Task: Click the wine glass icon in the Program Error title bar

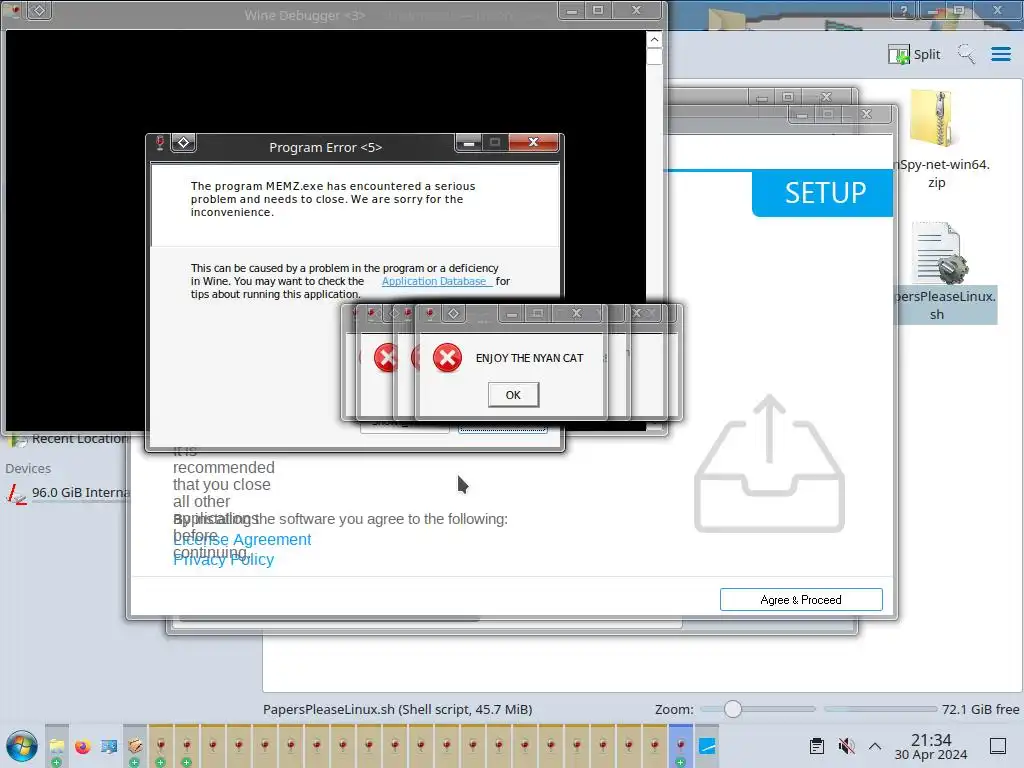Action: pos(159,143)
